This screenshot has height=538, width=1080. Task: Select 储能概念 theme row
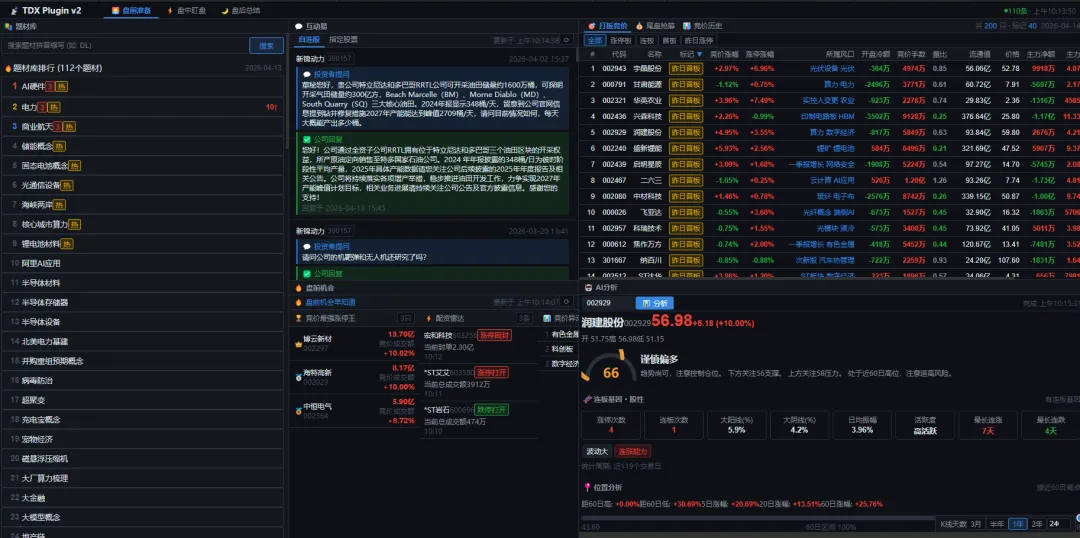[143, 146]
